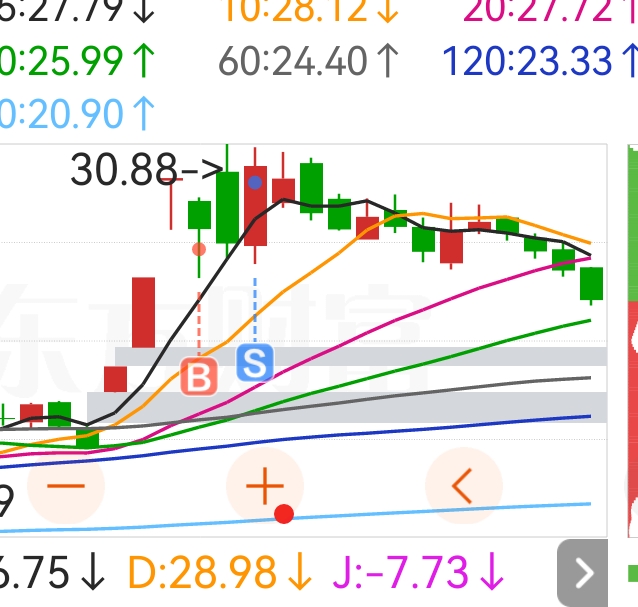The width and height of the screenshot is (638, 607).
Task: Tap the left chevron scroll-back button
Action: [464, 485]
